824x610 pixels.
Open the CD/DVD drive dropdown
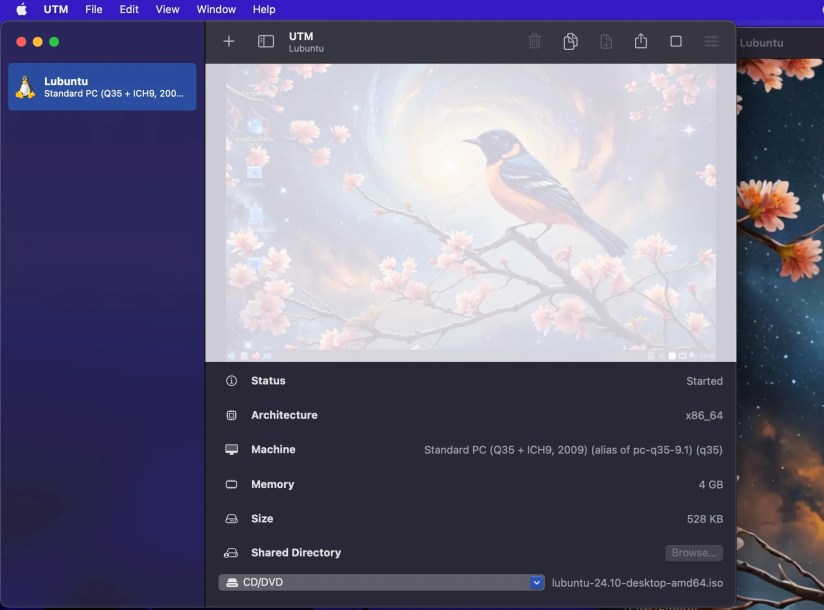[x=382, y=582]
